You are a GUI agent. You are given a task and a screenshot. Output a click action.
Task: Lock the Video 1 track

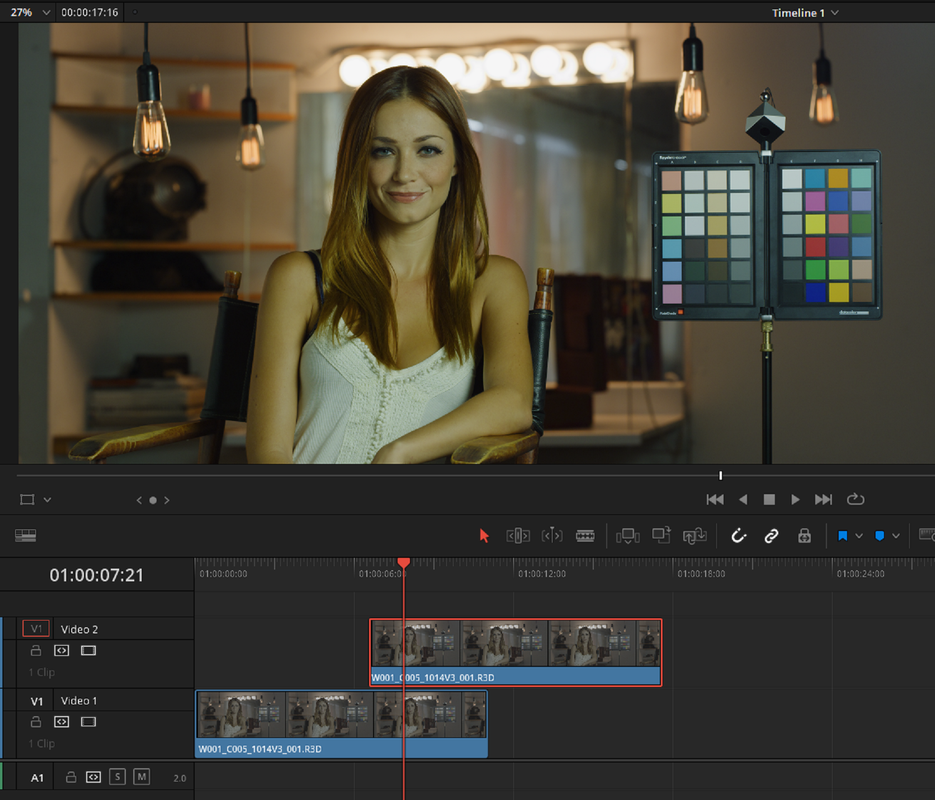click(36, 722)
